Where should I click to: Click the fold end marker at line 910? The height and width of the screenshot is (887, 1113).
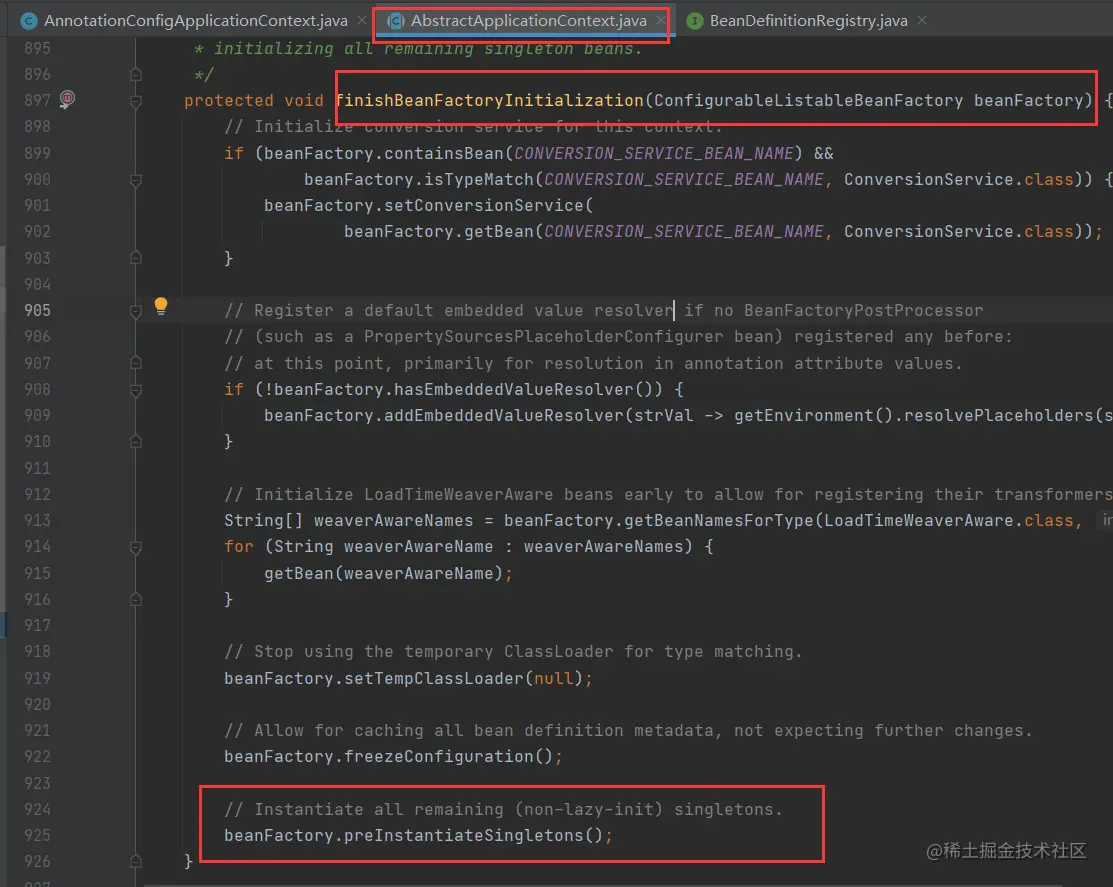136,442
